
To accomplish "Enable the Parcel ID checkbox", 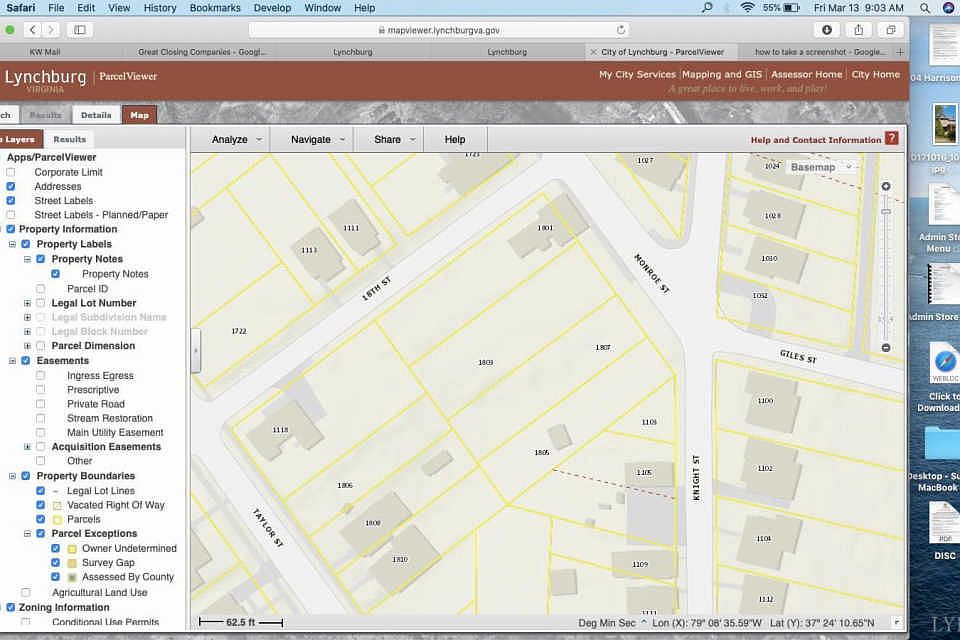I will [x=40, y=288].
